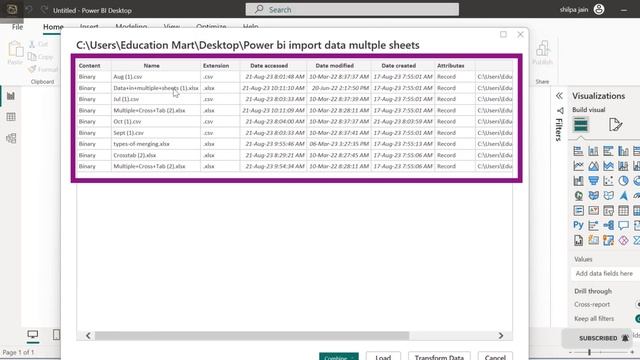Select the Paginated report visual
Image resolution: width=640 pixels, height=360 pixels.
[x=578, y=240]
